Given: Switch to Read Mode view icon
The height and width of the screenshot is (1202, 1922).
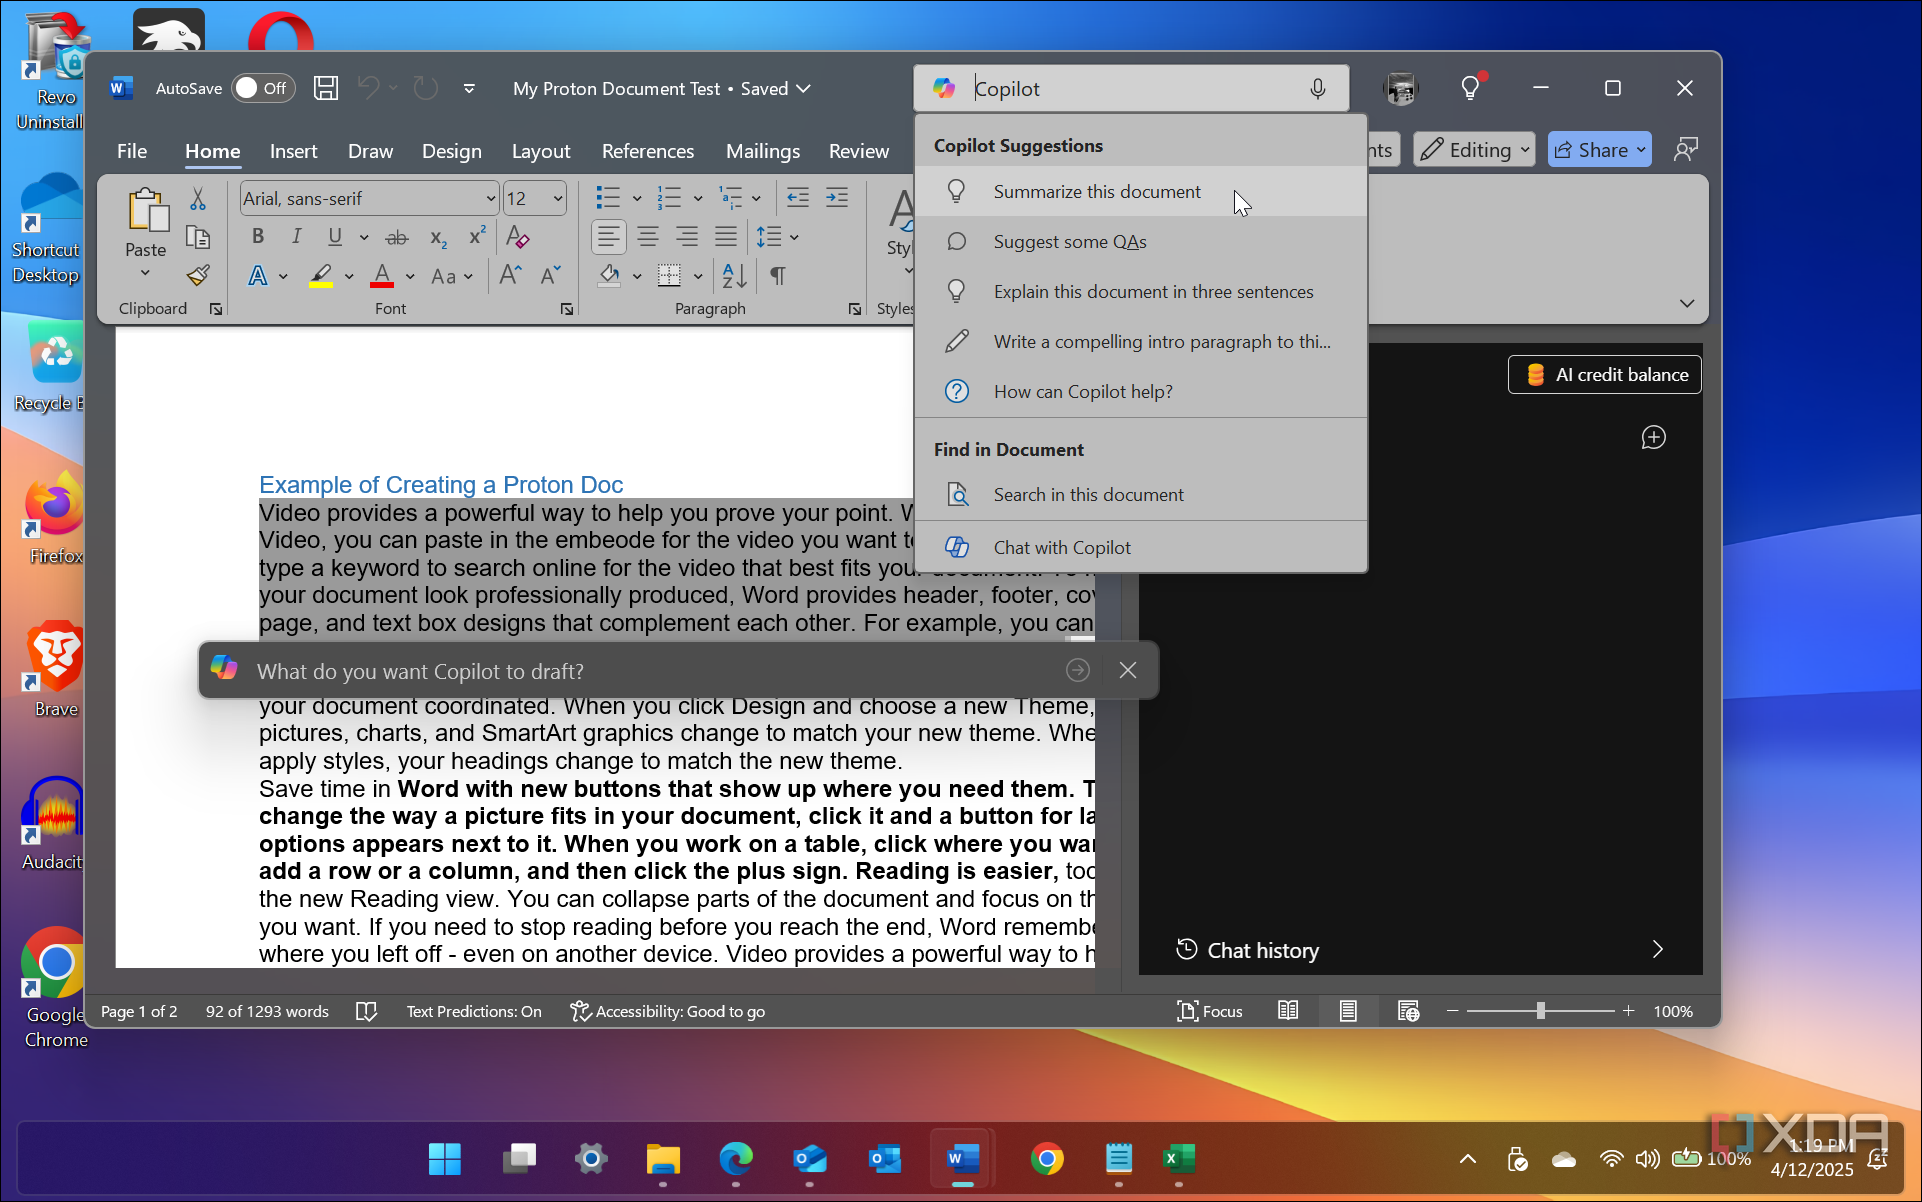Looking at the screenshot, I should [x=1288, y=1011].
